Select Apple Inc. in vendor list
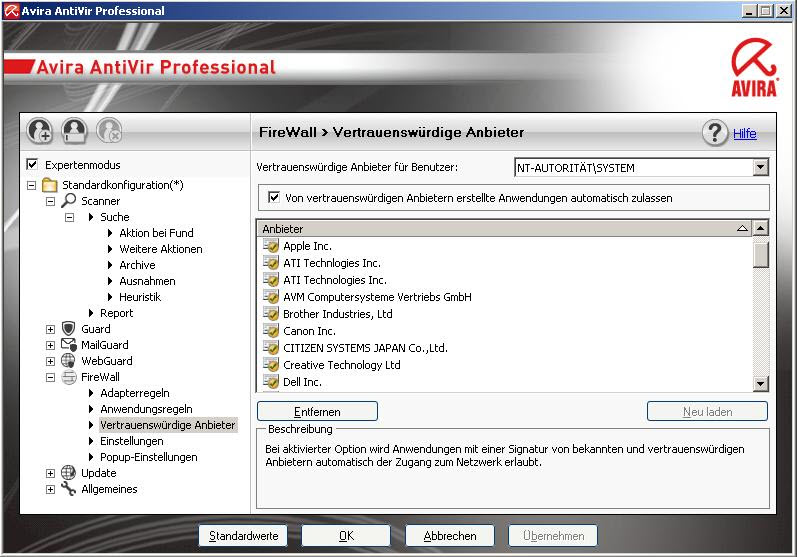The image size is (797, 557). click(307, 246)
